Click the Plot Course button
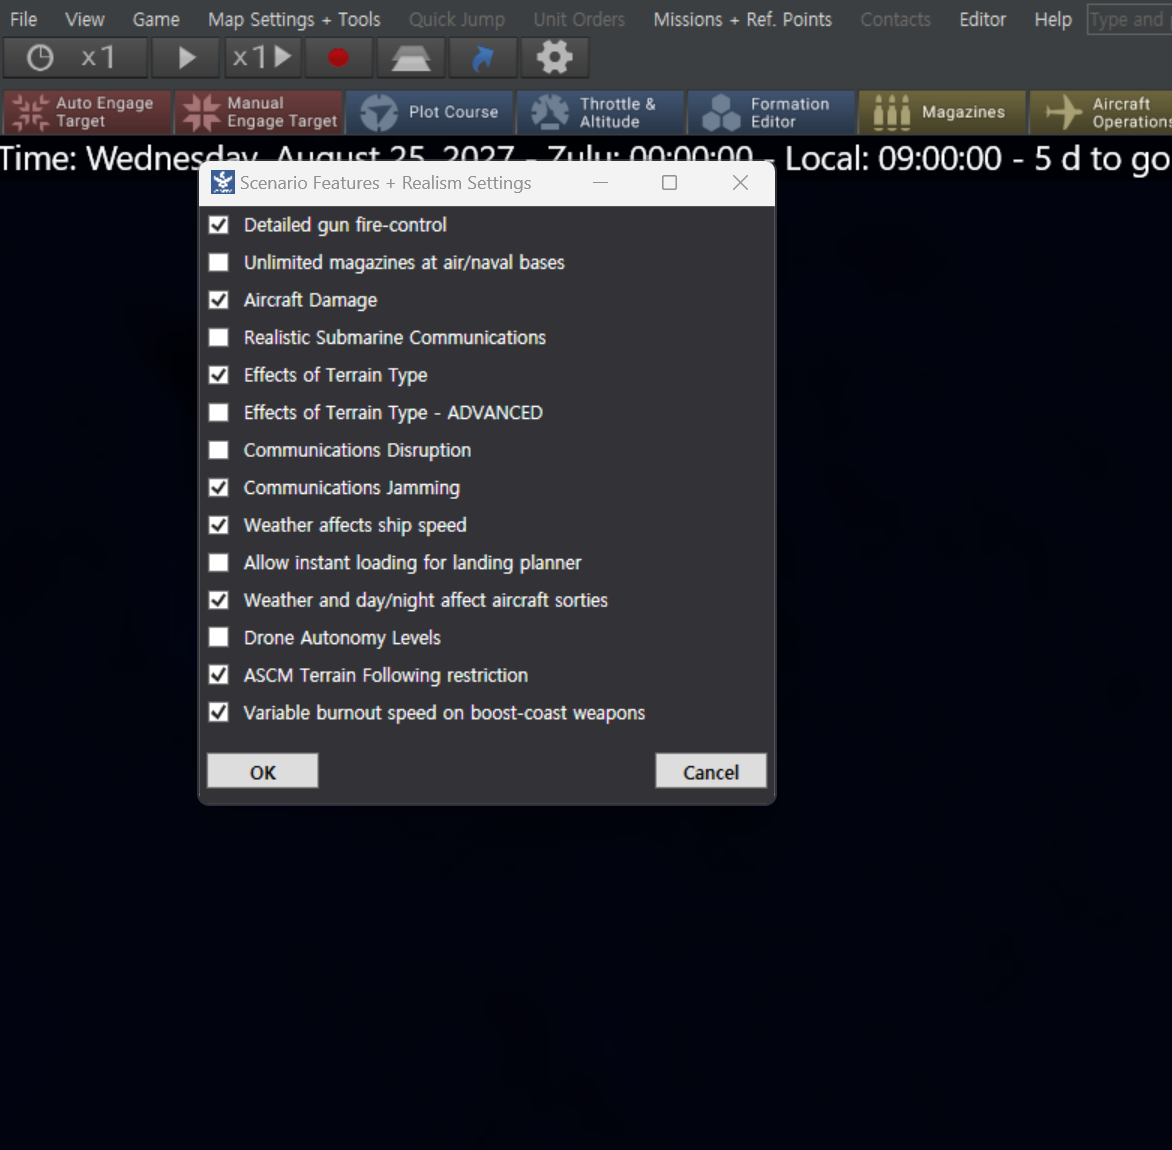Image resolution: width=1172 pixels, height=1150 pixels. pyautogui.click(x=430, y=112)
